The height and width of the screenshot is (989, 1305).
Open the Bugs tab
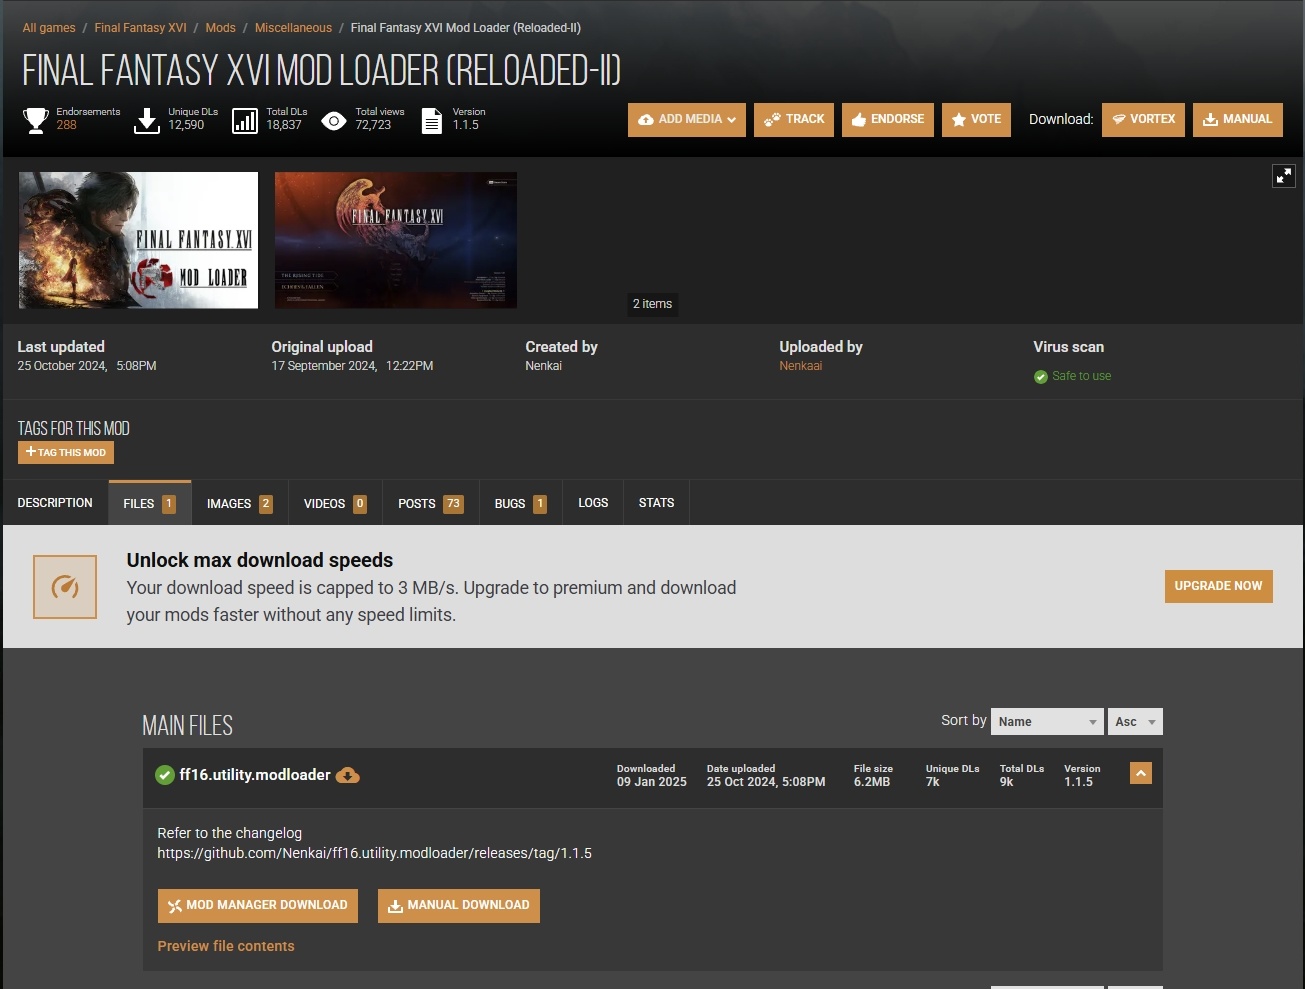pos(520,503)
